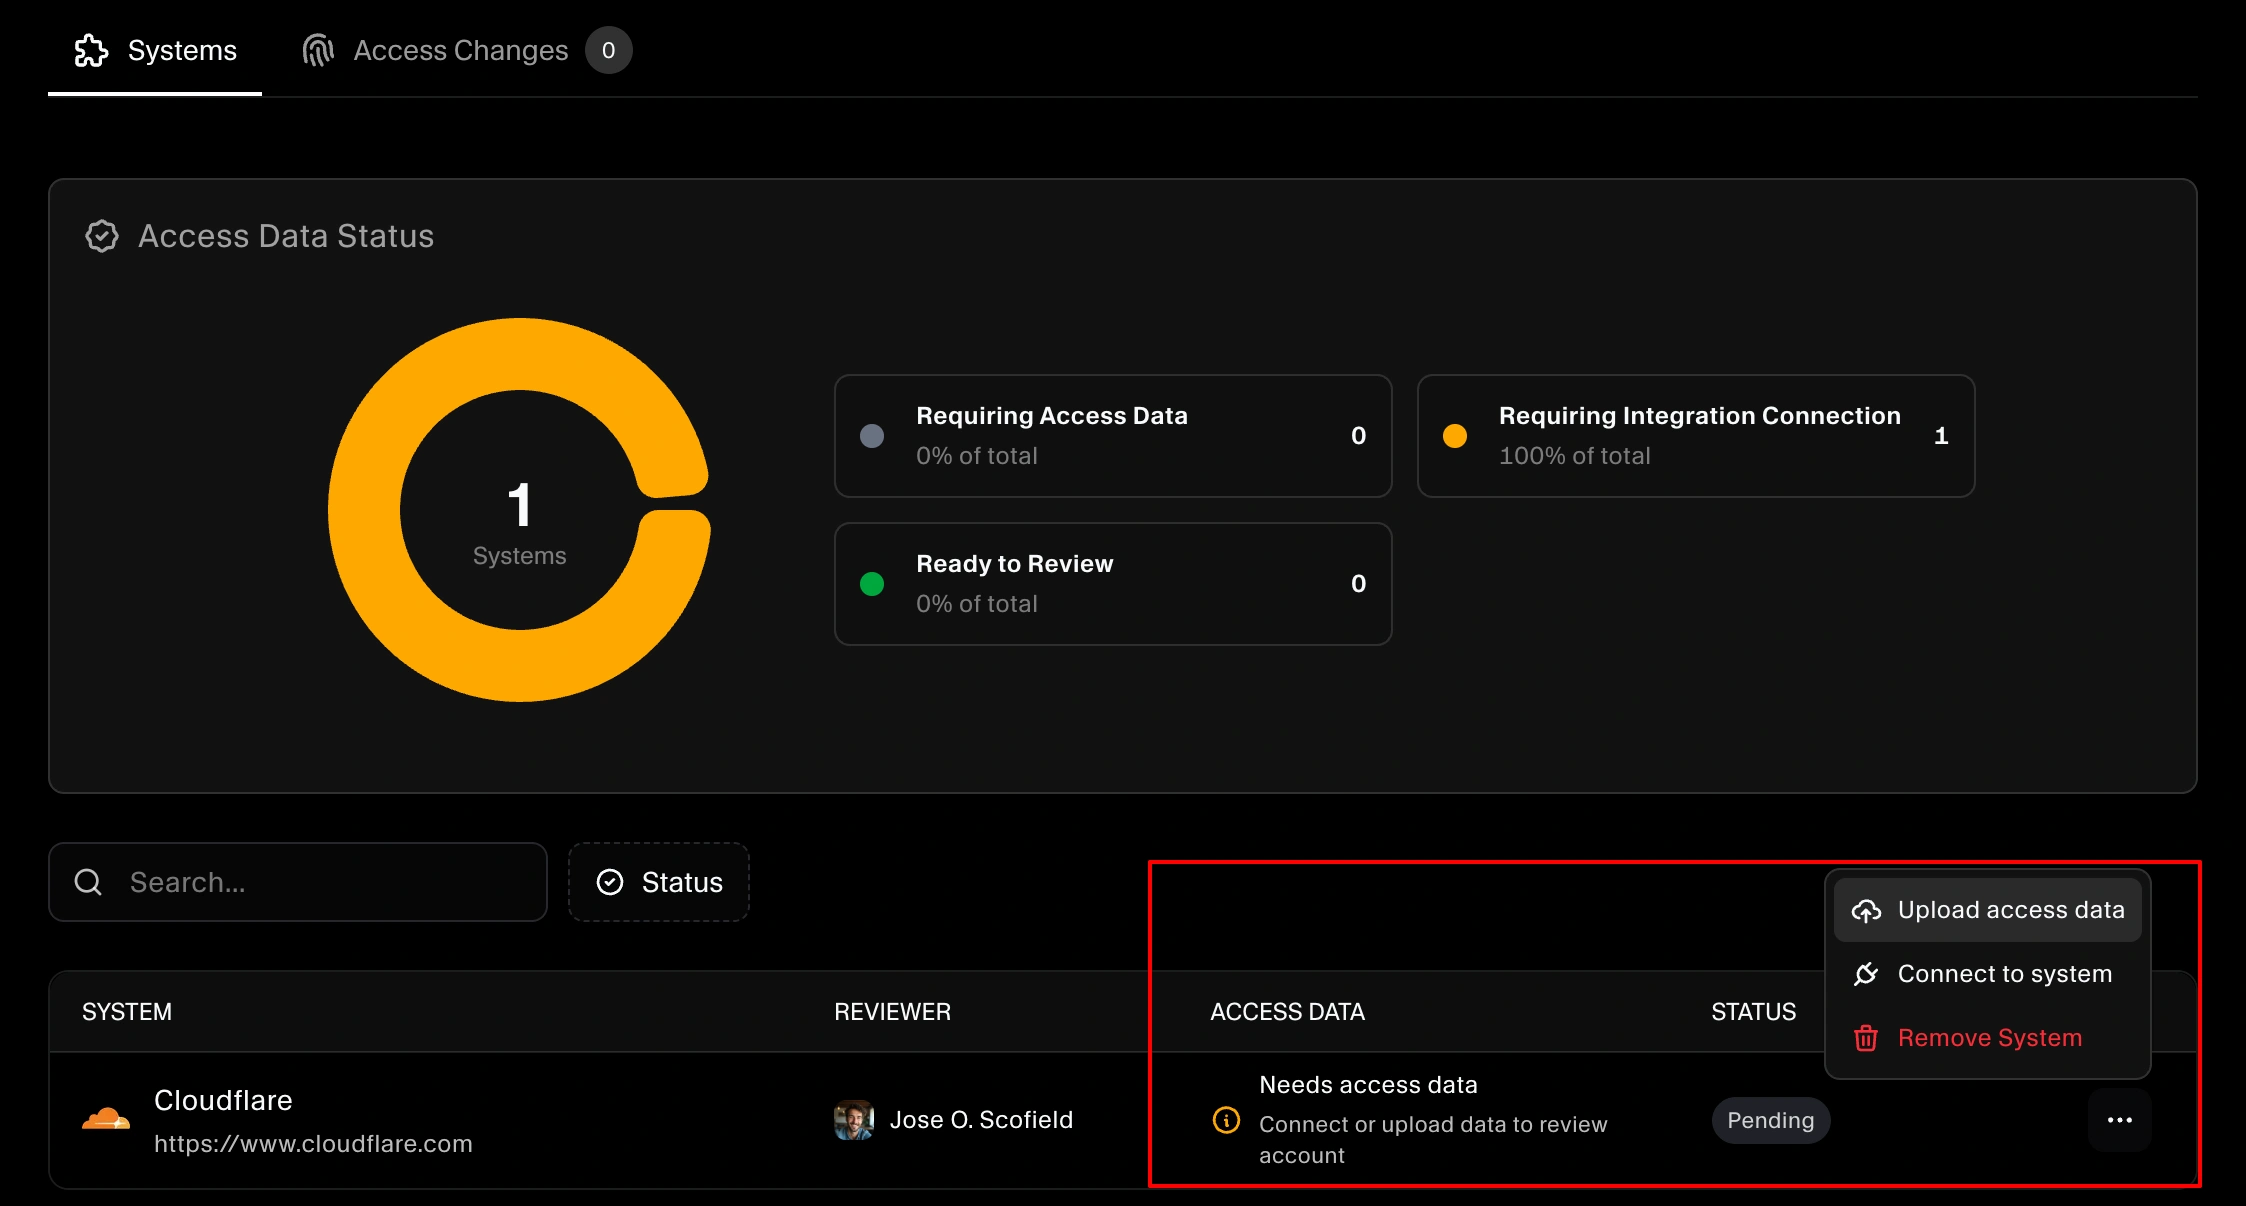Click the SYSTEM column header

tap(127, 1012)
